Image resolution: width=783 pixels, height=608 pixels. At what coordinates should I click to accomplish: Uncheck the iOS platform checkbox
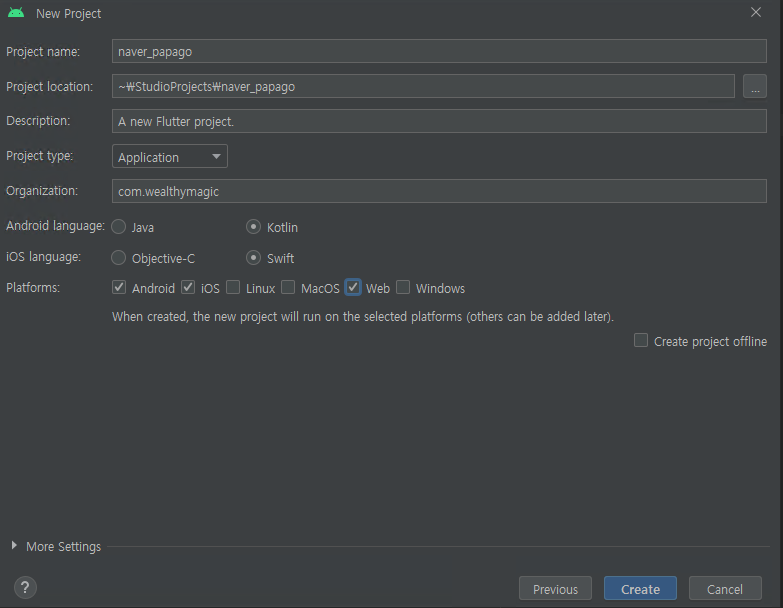click(x=188, y=288)
